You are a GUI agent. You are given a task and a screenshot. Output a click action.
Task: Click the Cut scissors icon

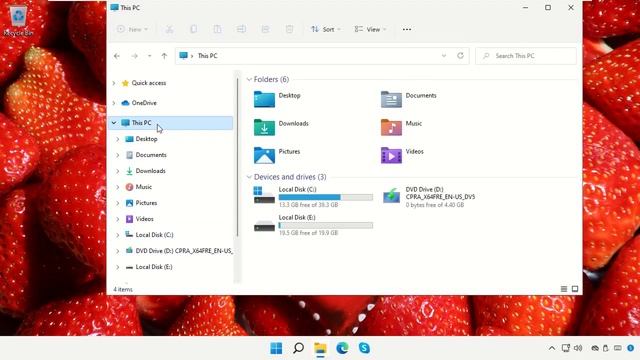(169, 29)
